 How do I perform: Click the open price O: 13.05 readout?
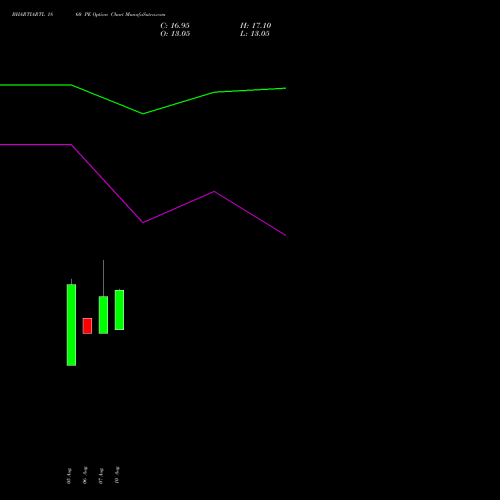(x=175, y=34)
